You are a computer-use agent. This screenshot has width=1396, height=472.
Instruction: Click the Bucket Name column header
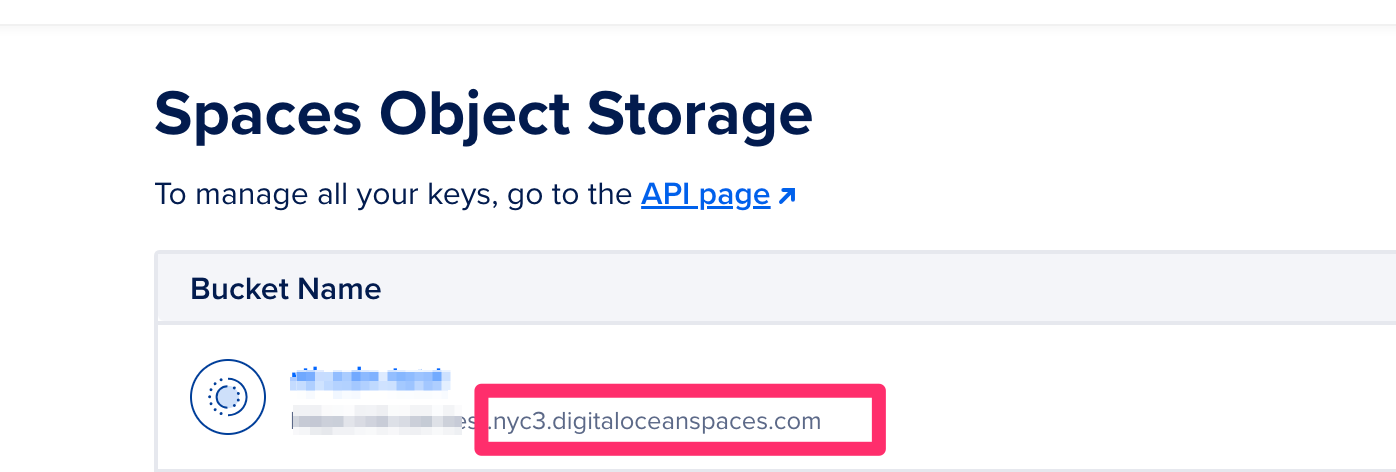(x=285, y=289)
